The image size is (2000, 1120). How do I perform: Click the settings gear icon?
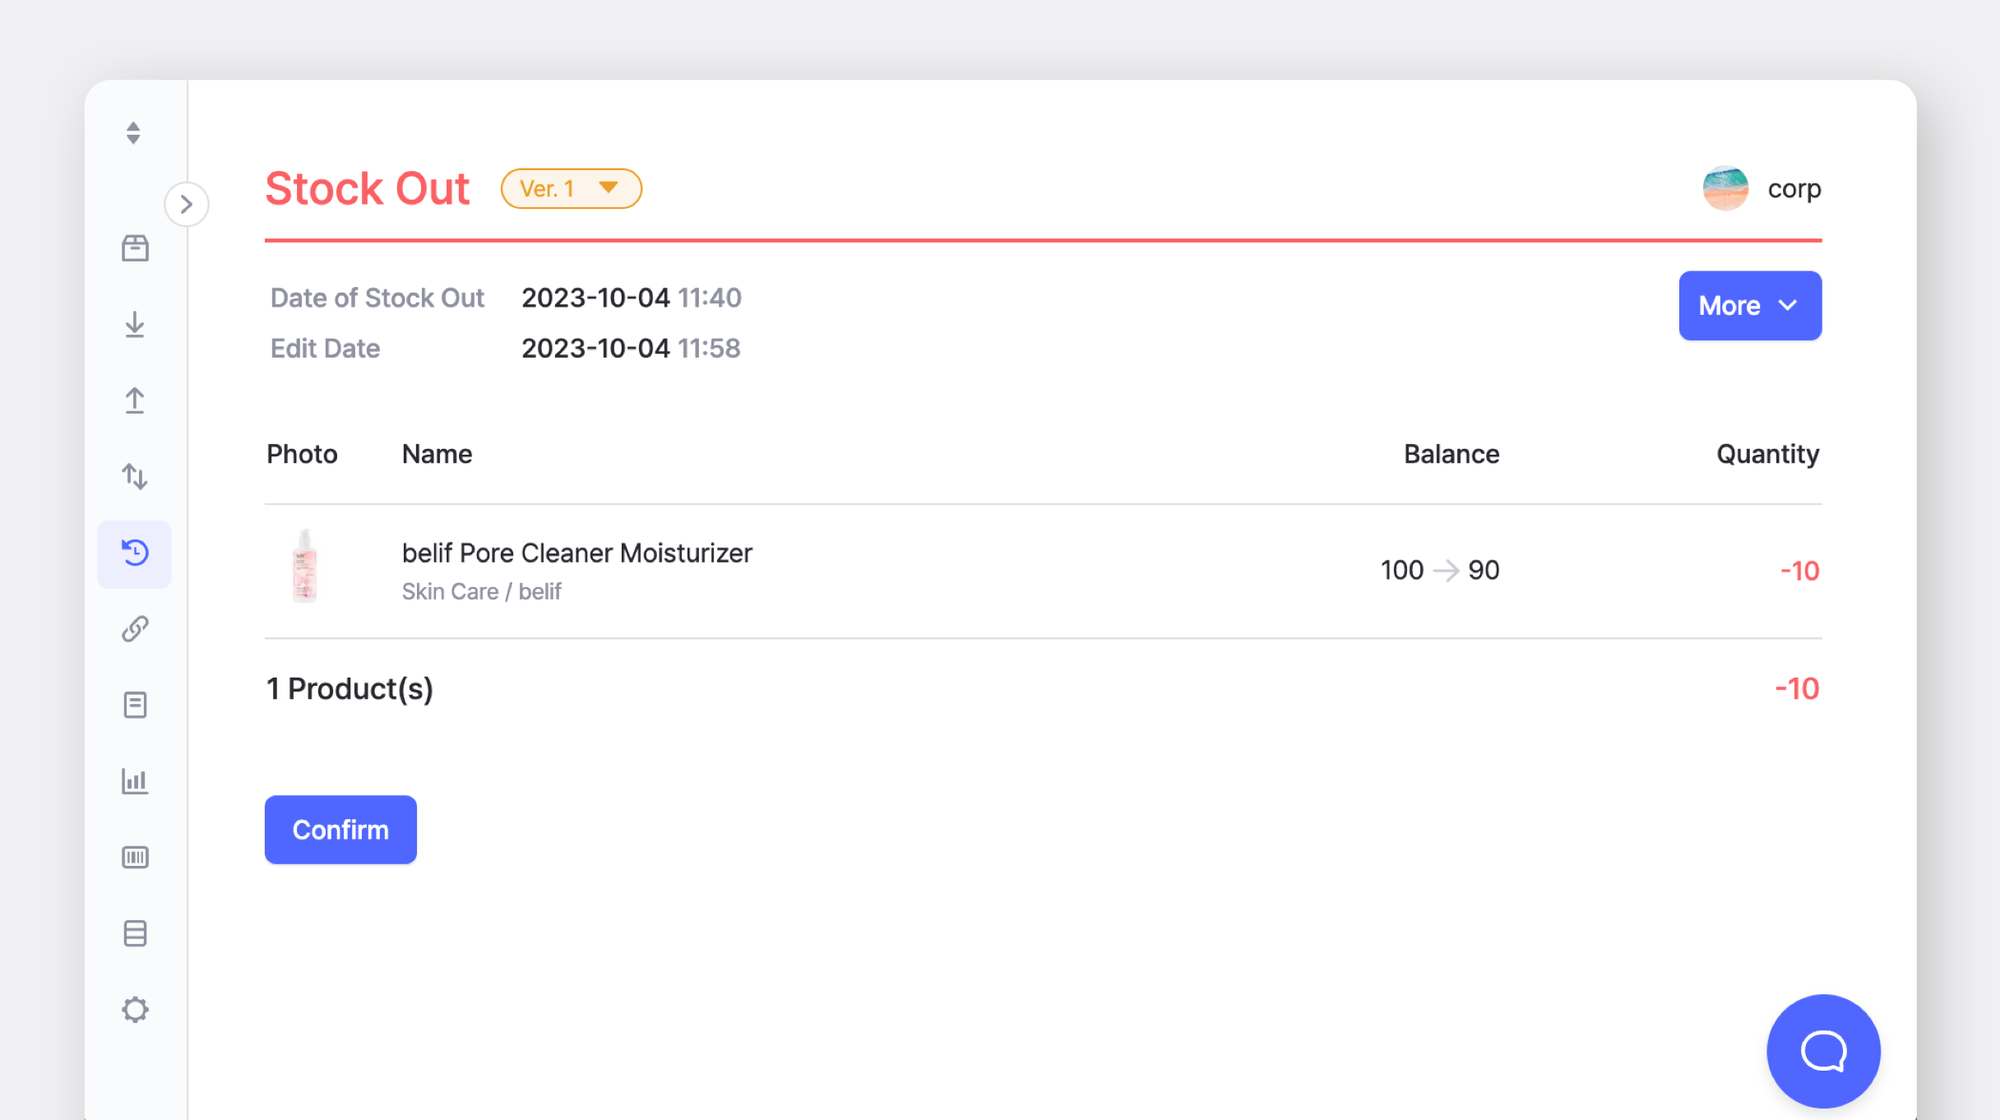(133, 1009)
